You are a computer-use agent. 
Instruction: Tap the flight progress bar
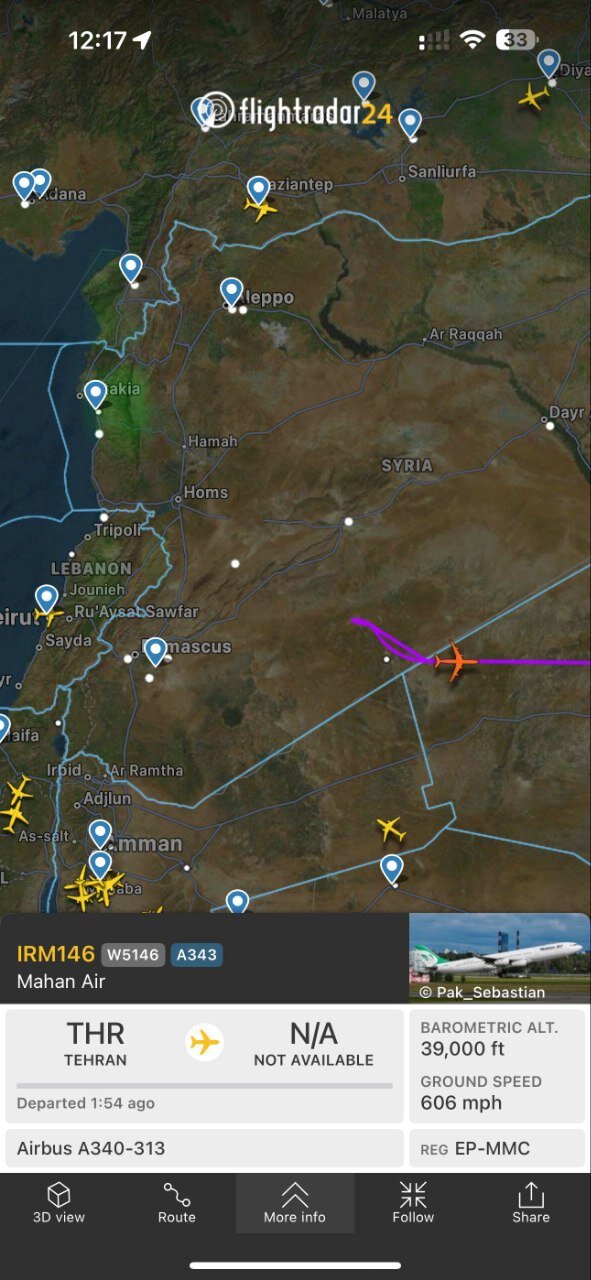[x=205, y=1085]
